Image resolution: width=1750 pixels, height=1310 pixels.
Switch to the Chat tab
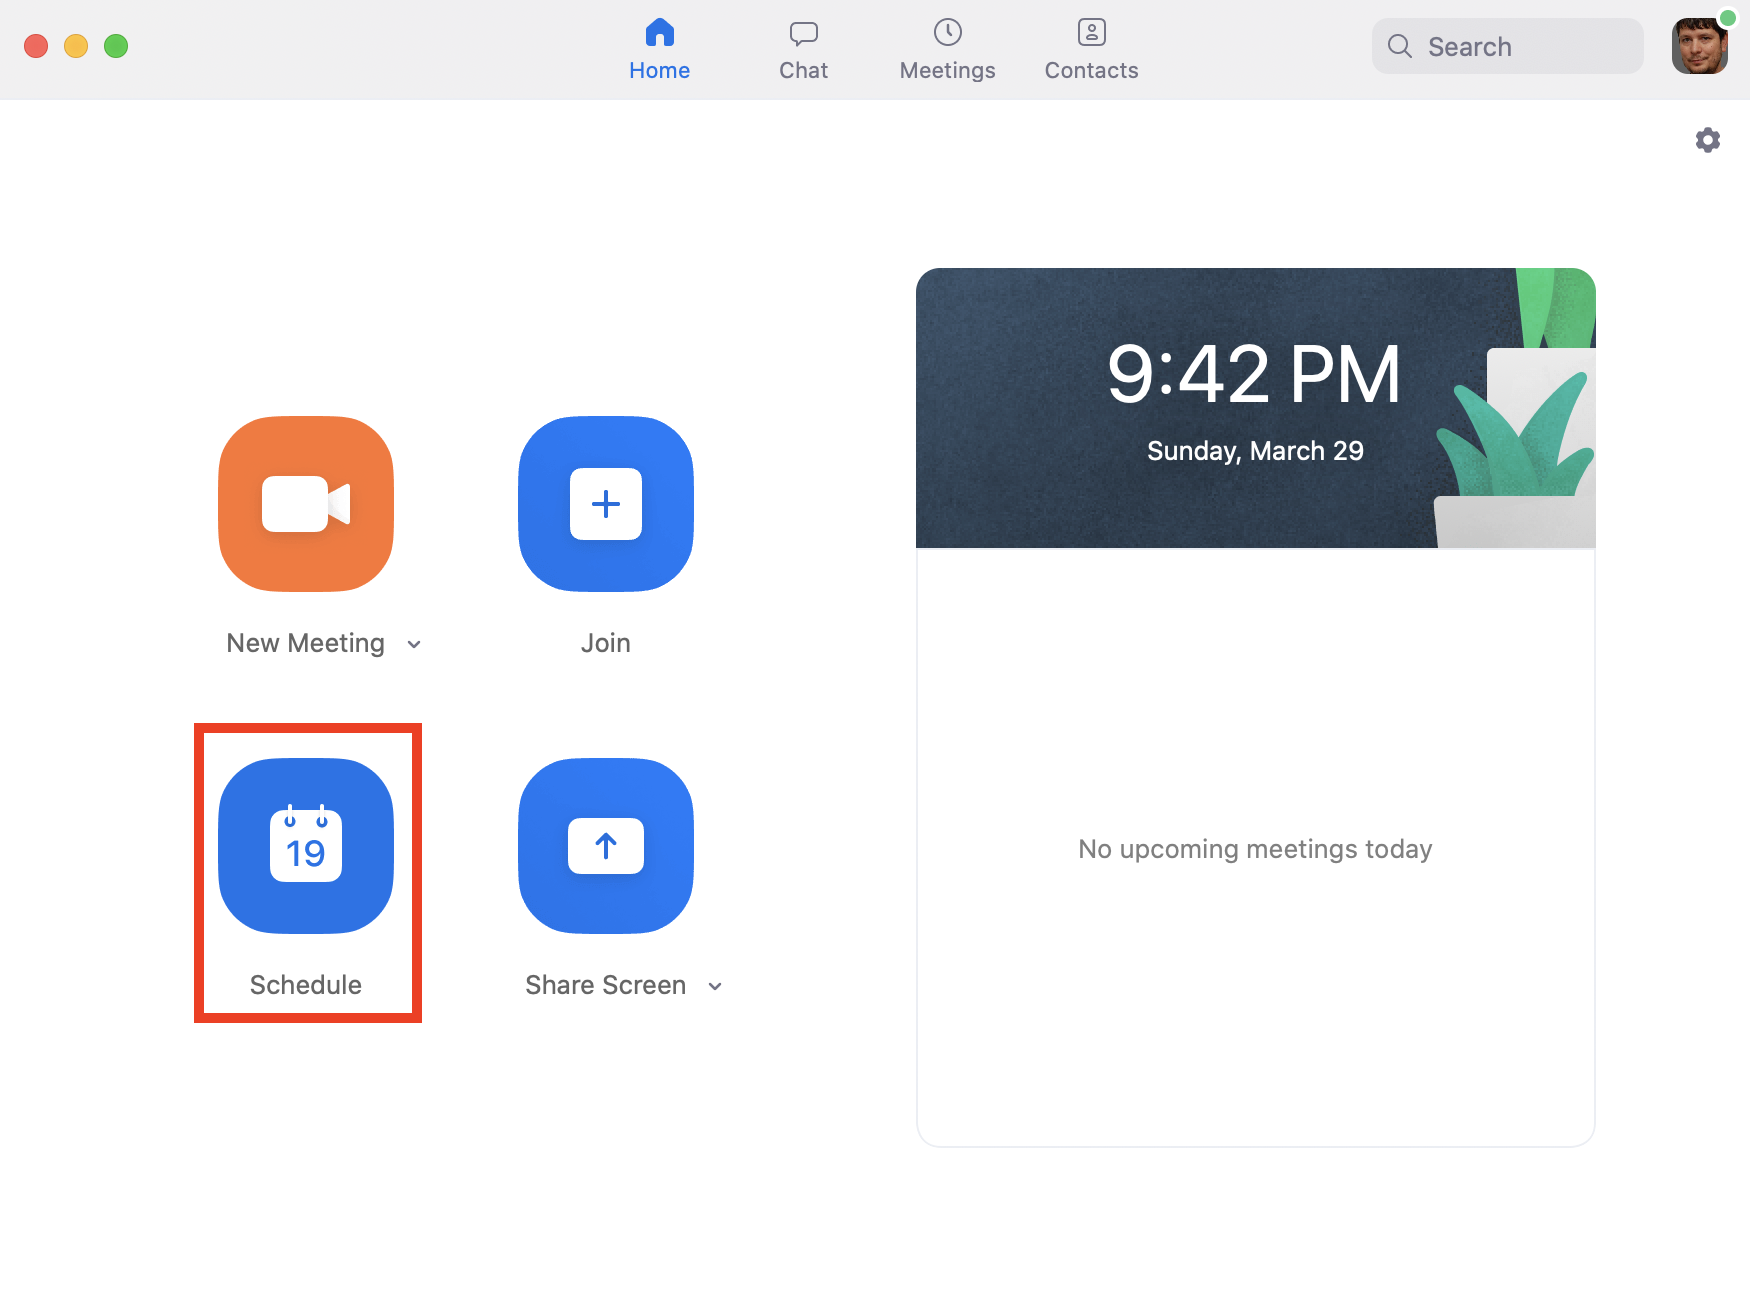pyautogui.click(x=804, y=50)
